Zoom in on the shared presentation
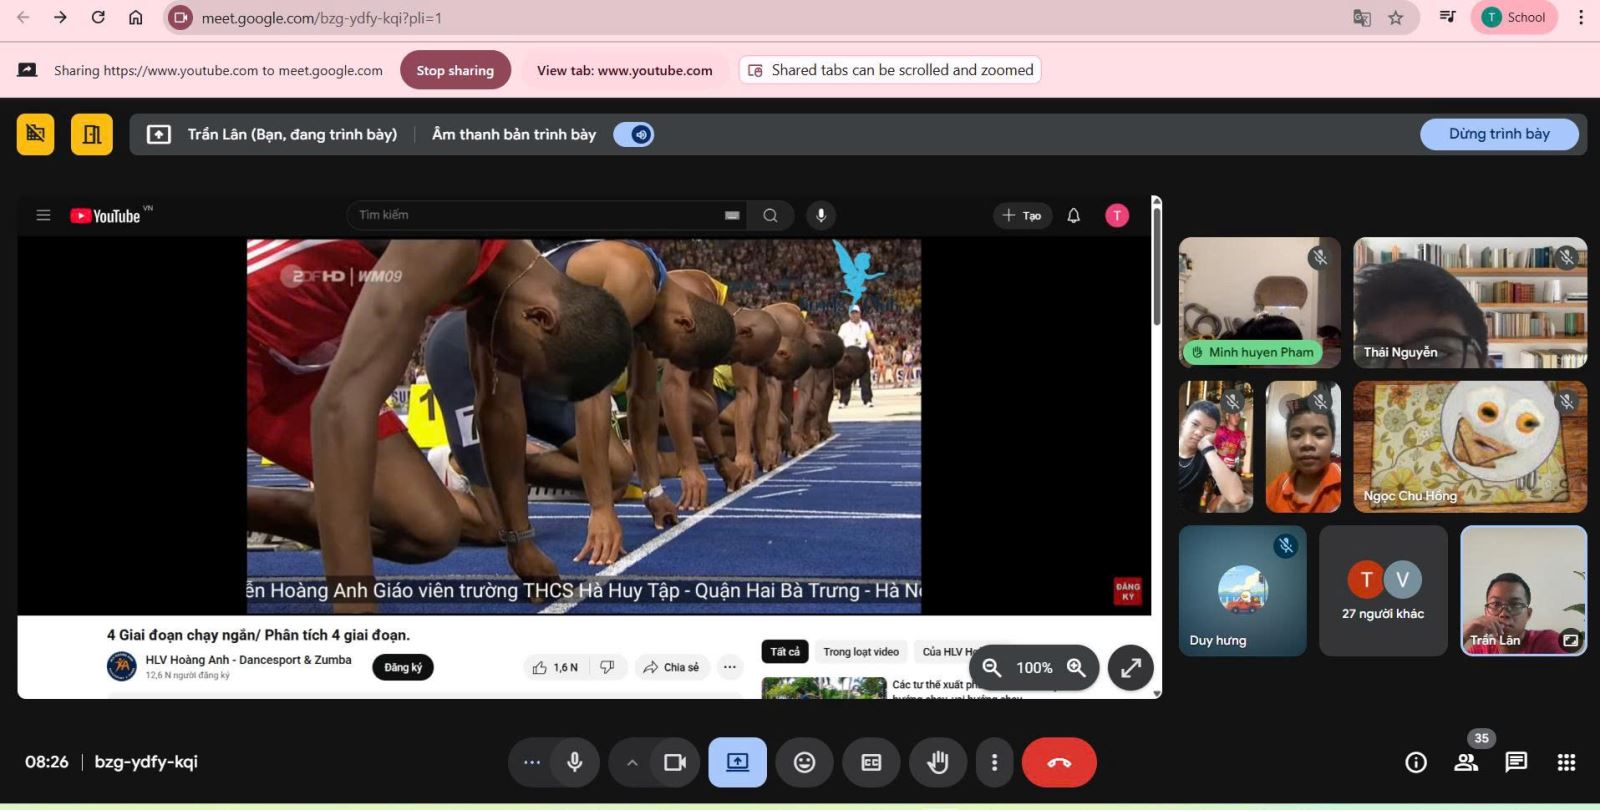The height and width of the screenshot is (810, 1600). tap(1076, 668)
